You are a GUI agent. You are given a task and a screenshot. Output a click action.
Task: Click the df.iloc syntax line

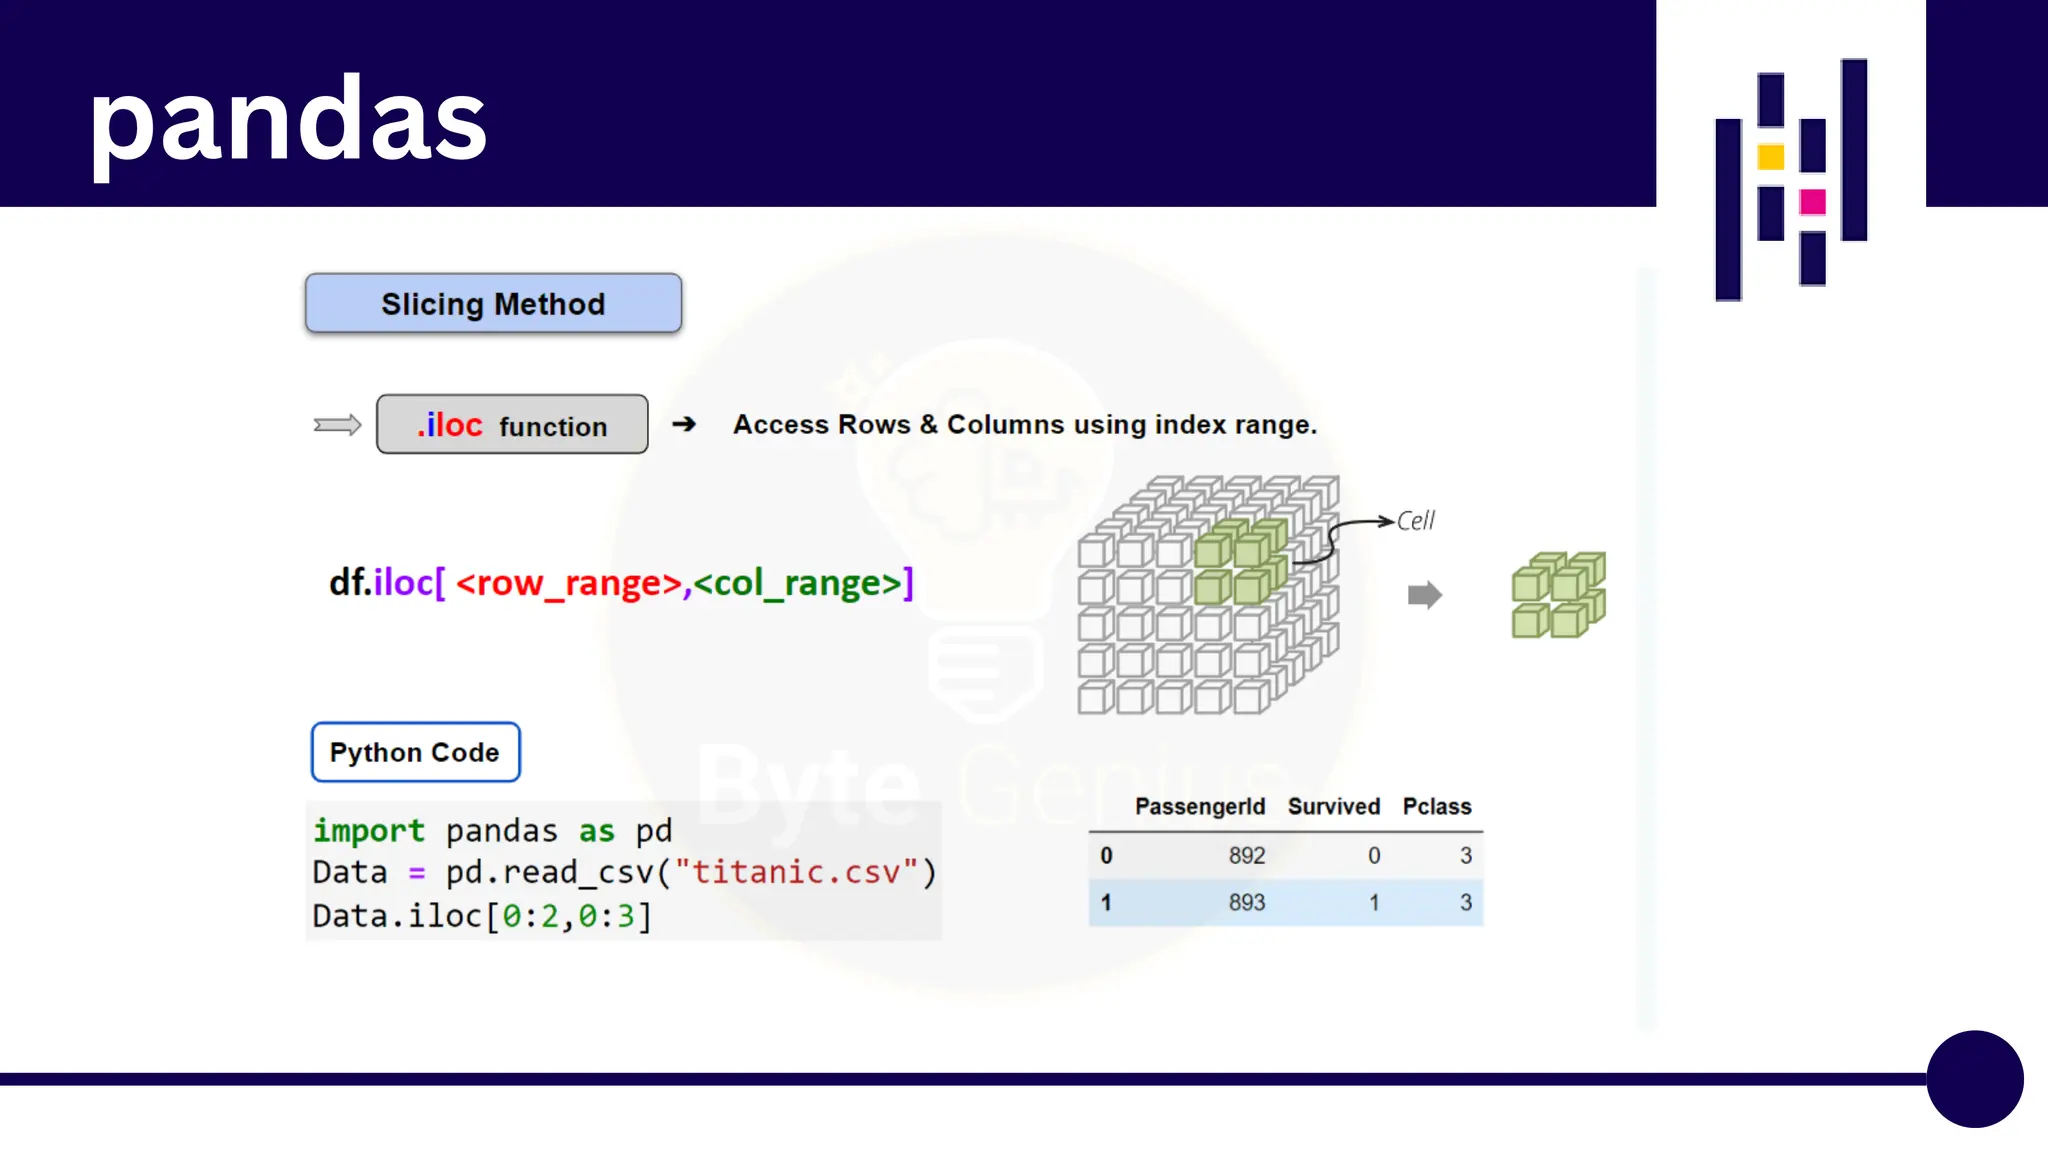click(x=621, y=582)
